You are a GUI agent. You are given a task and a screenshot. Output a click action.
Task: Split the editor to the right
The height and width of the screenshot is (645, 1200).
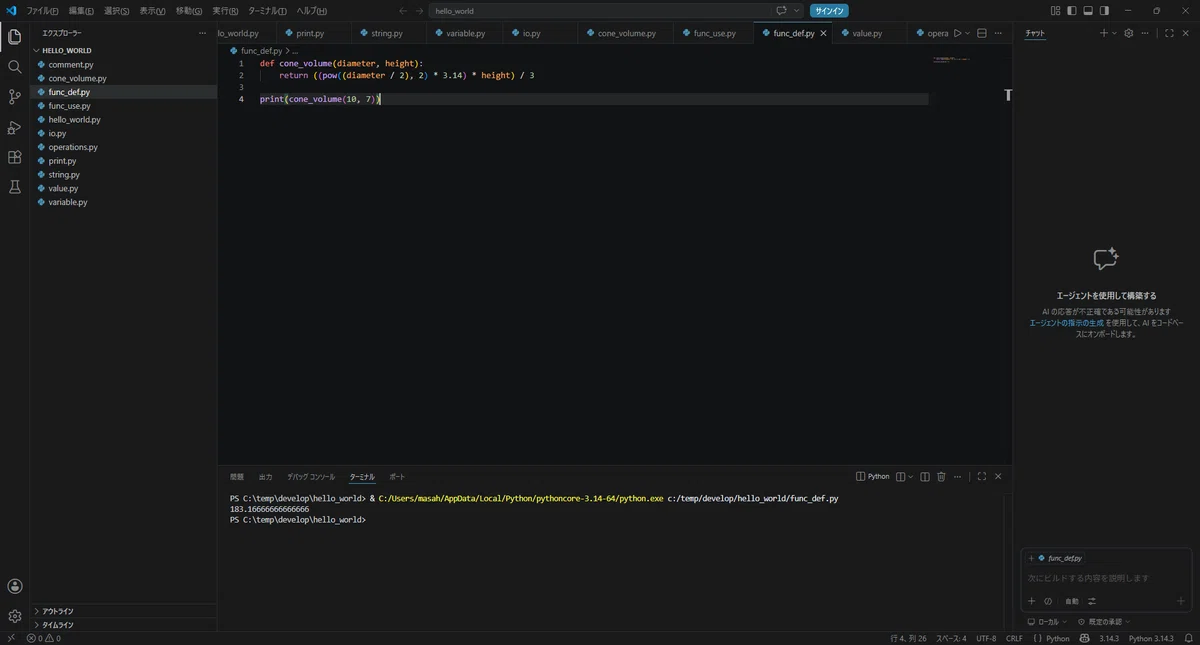[x=981, y=33]
